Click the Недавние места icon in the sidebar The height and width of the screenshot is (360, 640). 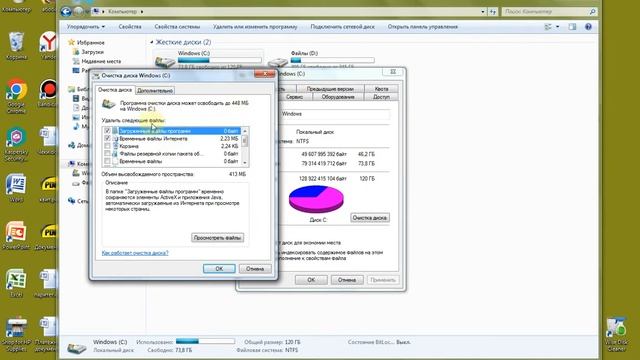coord(76,61)
